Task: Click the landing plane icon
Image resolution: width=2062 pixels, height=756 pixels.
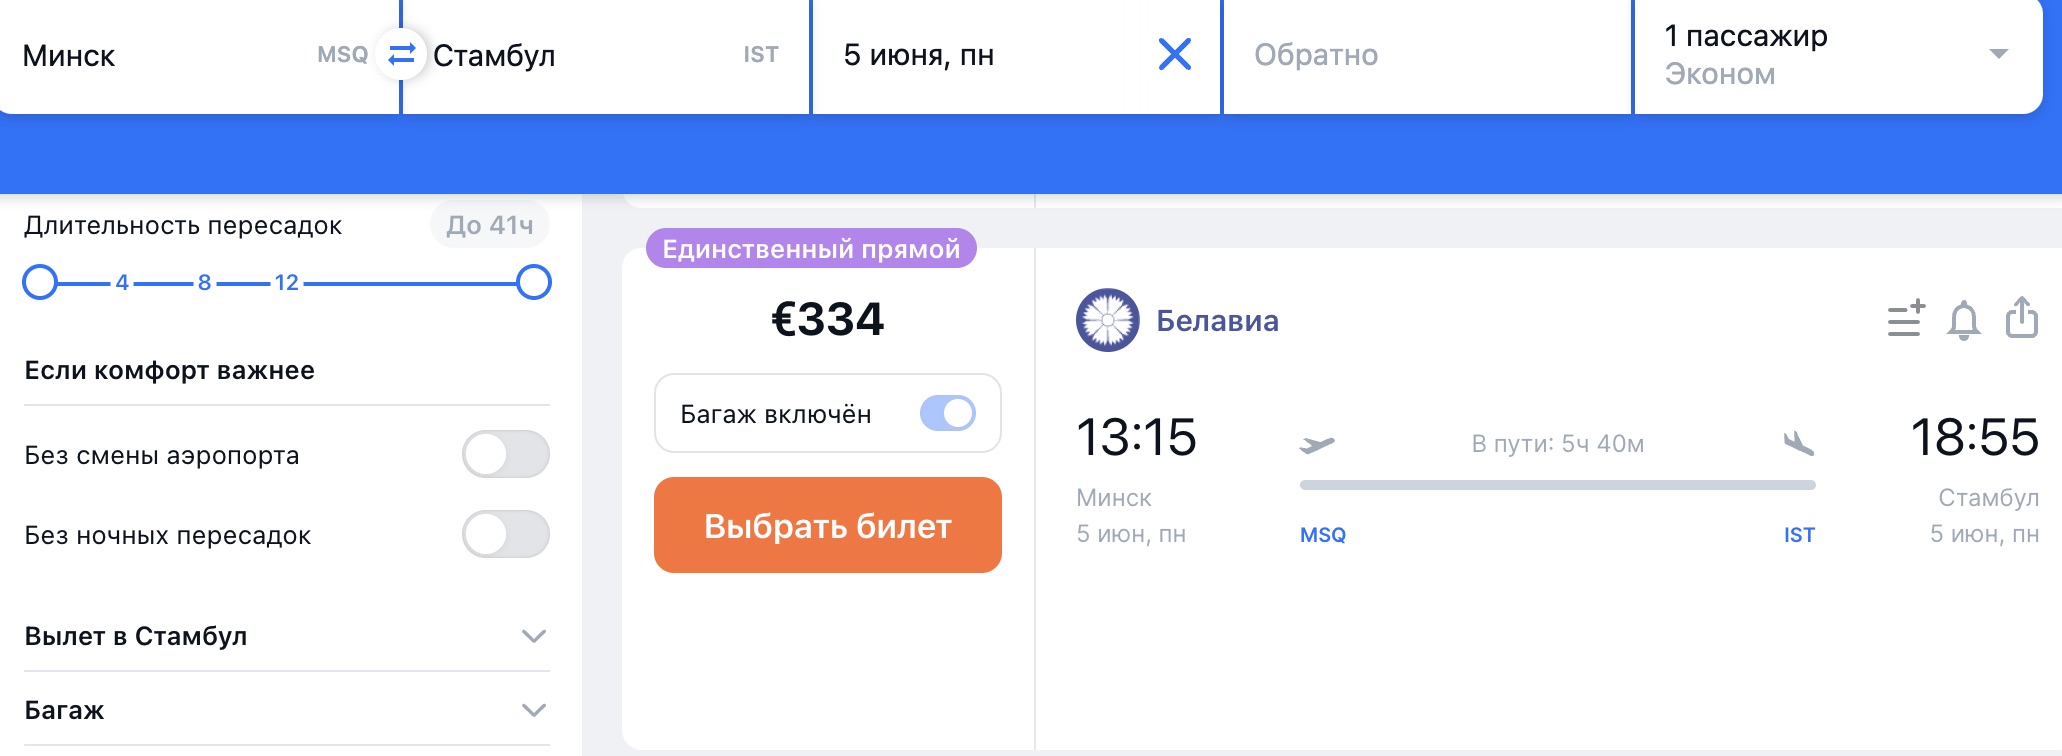Action: pos(1798,443)
